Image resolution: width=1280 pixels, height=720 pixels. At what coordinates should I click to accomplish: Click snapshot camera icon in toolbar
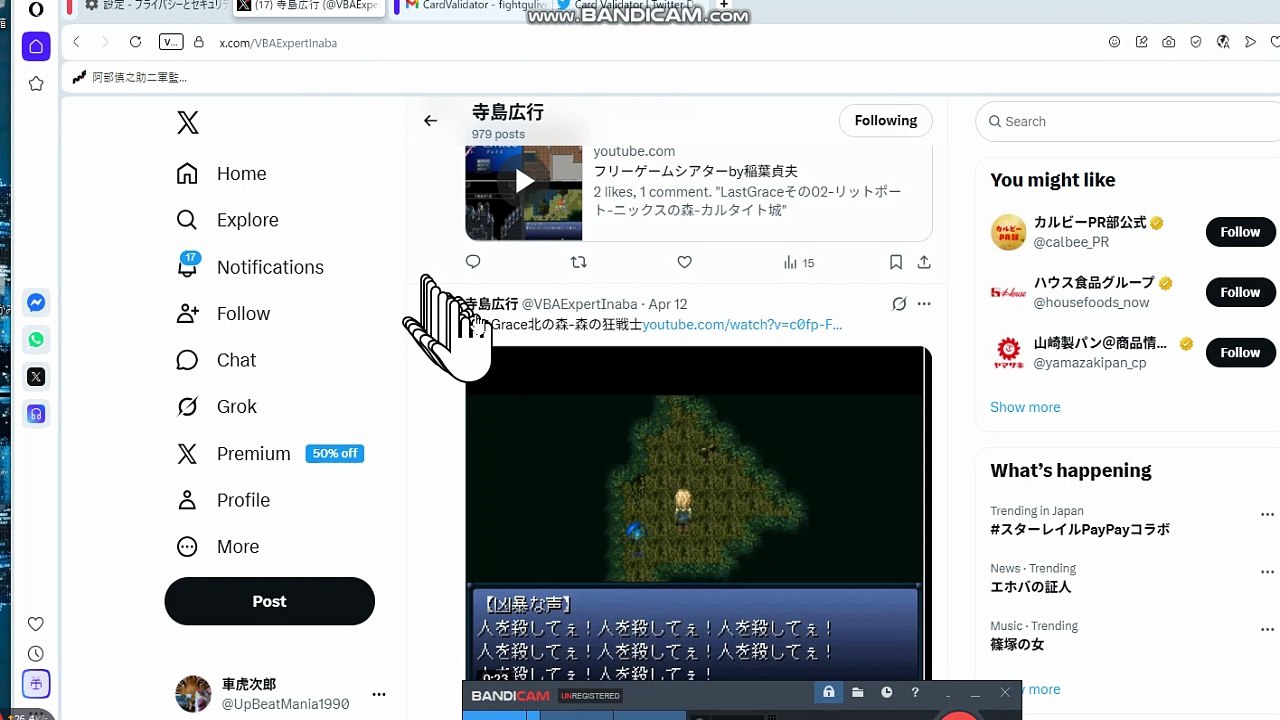(1168, 42)
